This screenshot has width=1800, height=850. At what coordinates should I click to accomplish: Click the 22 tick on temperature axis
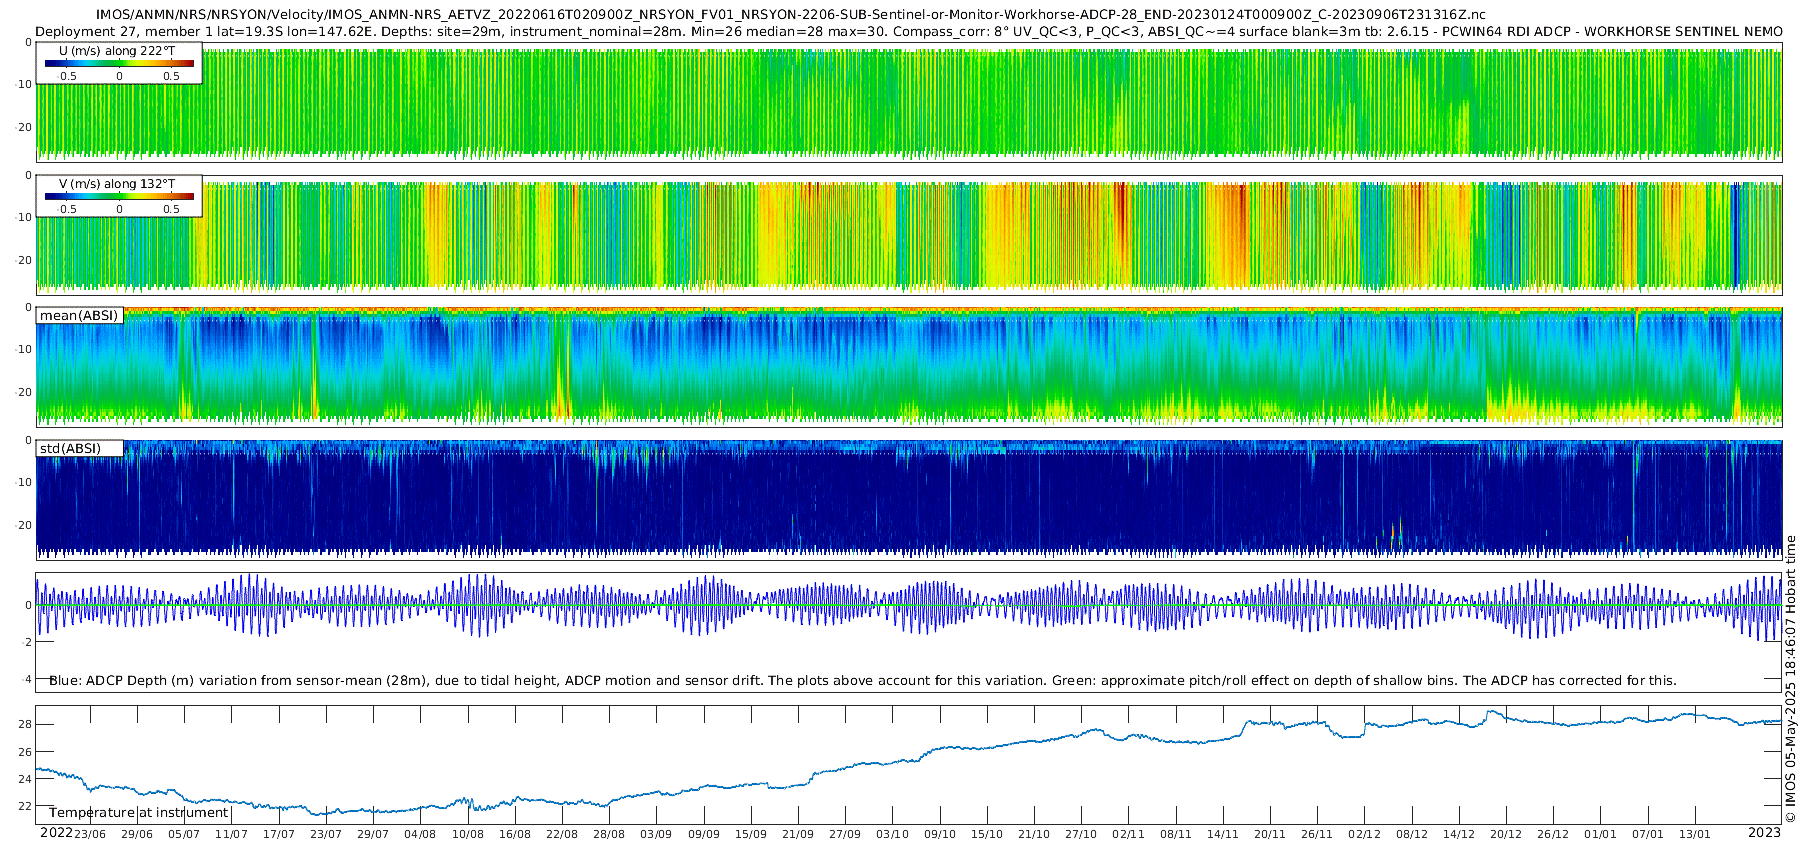click(x=25, y=806)
